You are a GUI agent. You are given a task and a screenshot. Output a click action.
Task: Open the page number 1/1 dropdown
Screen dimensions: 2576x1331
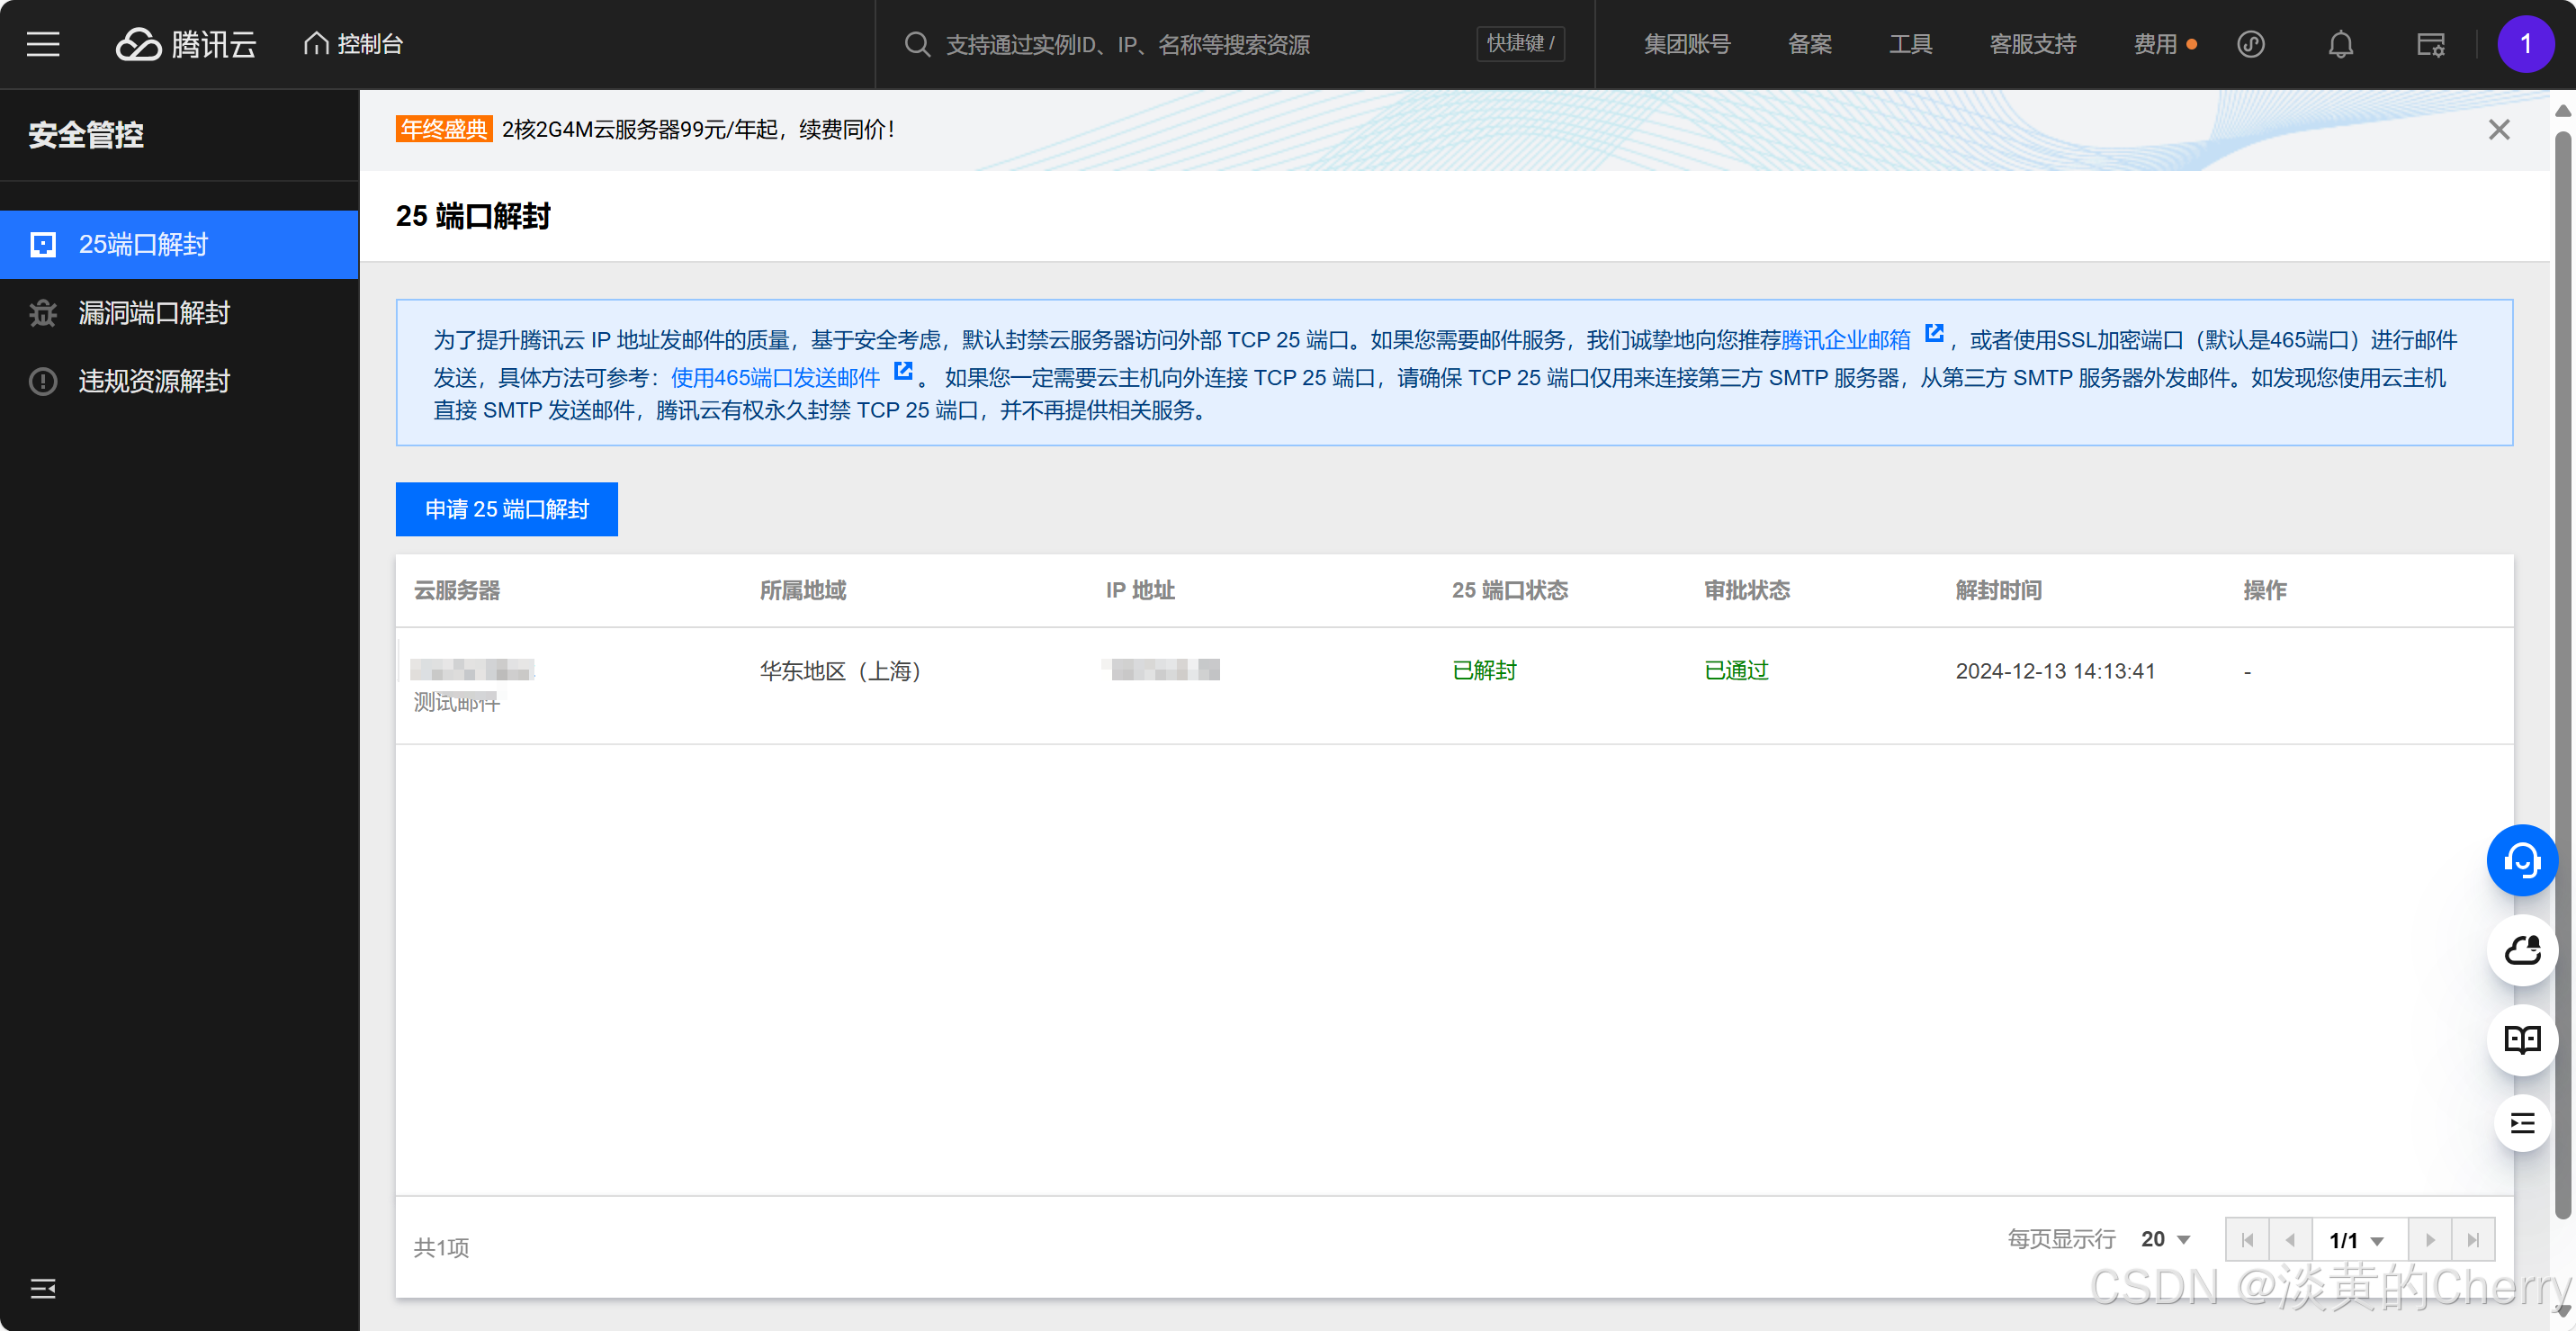click(x=2357, y=1240)
